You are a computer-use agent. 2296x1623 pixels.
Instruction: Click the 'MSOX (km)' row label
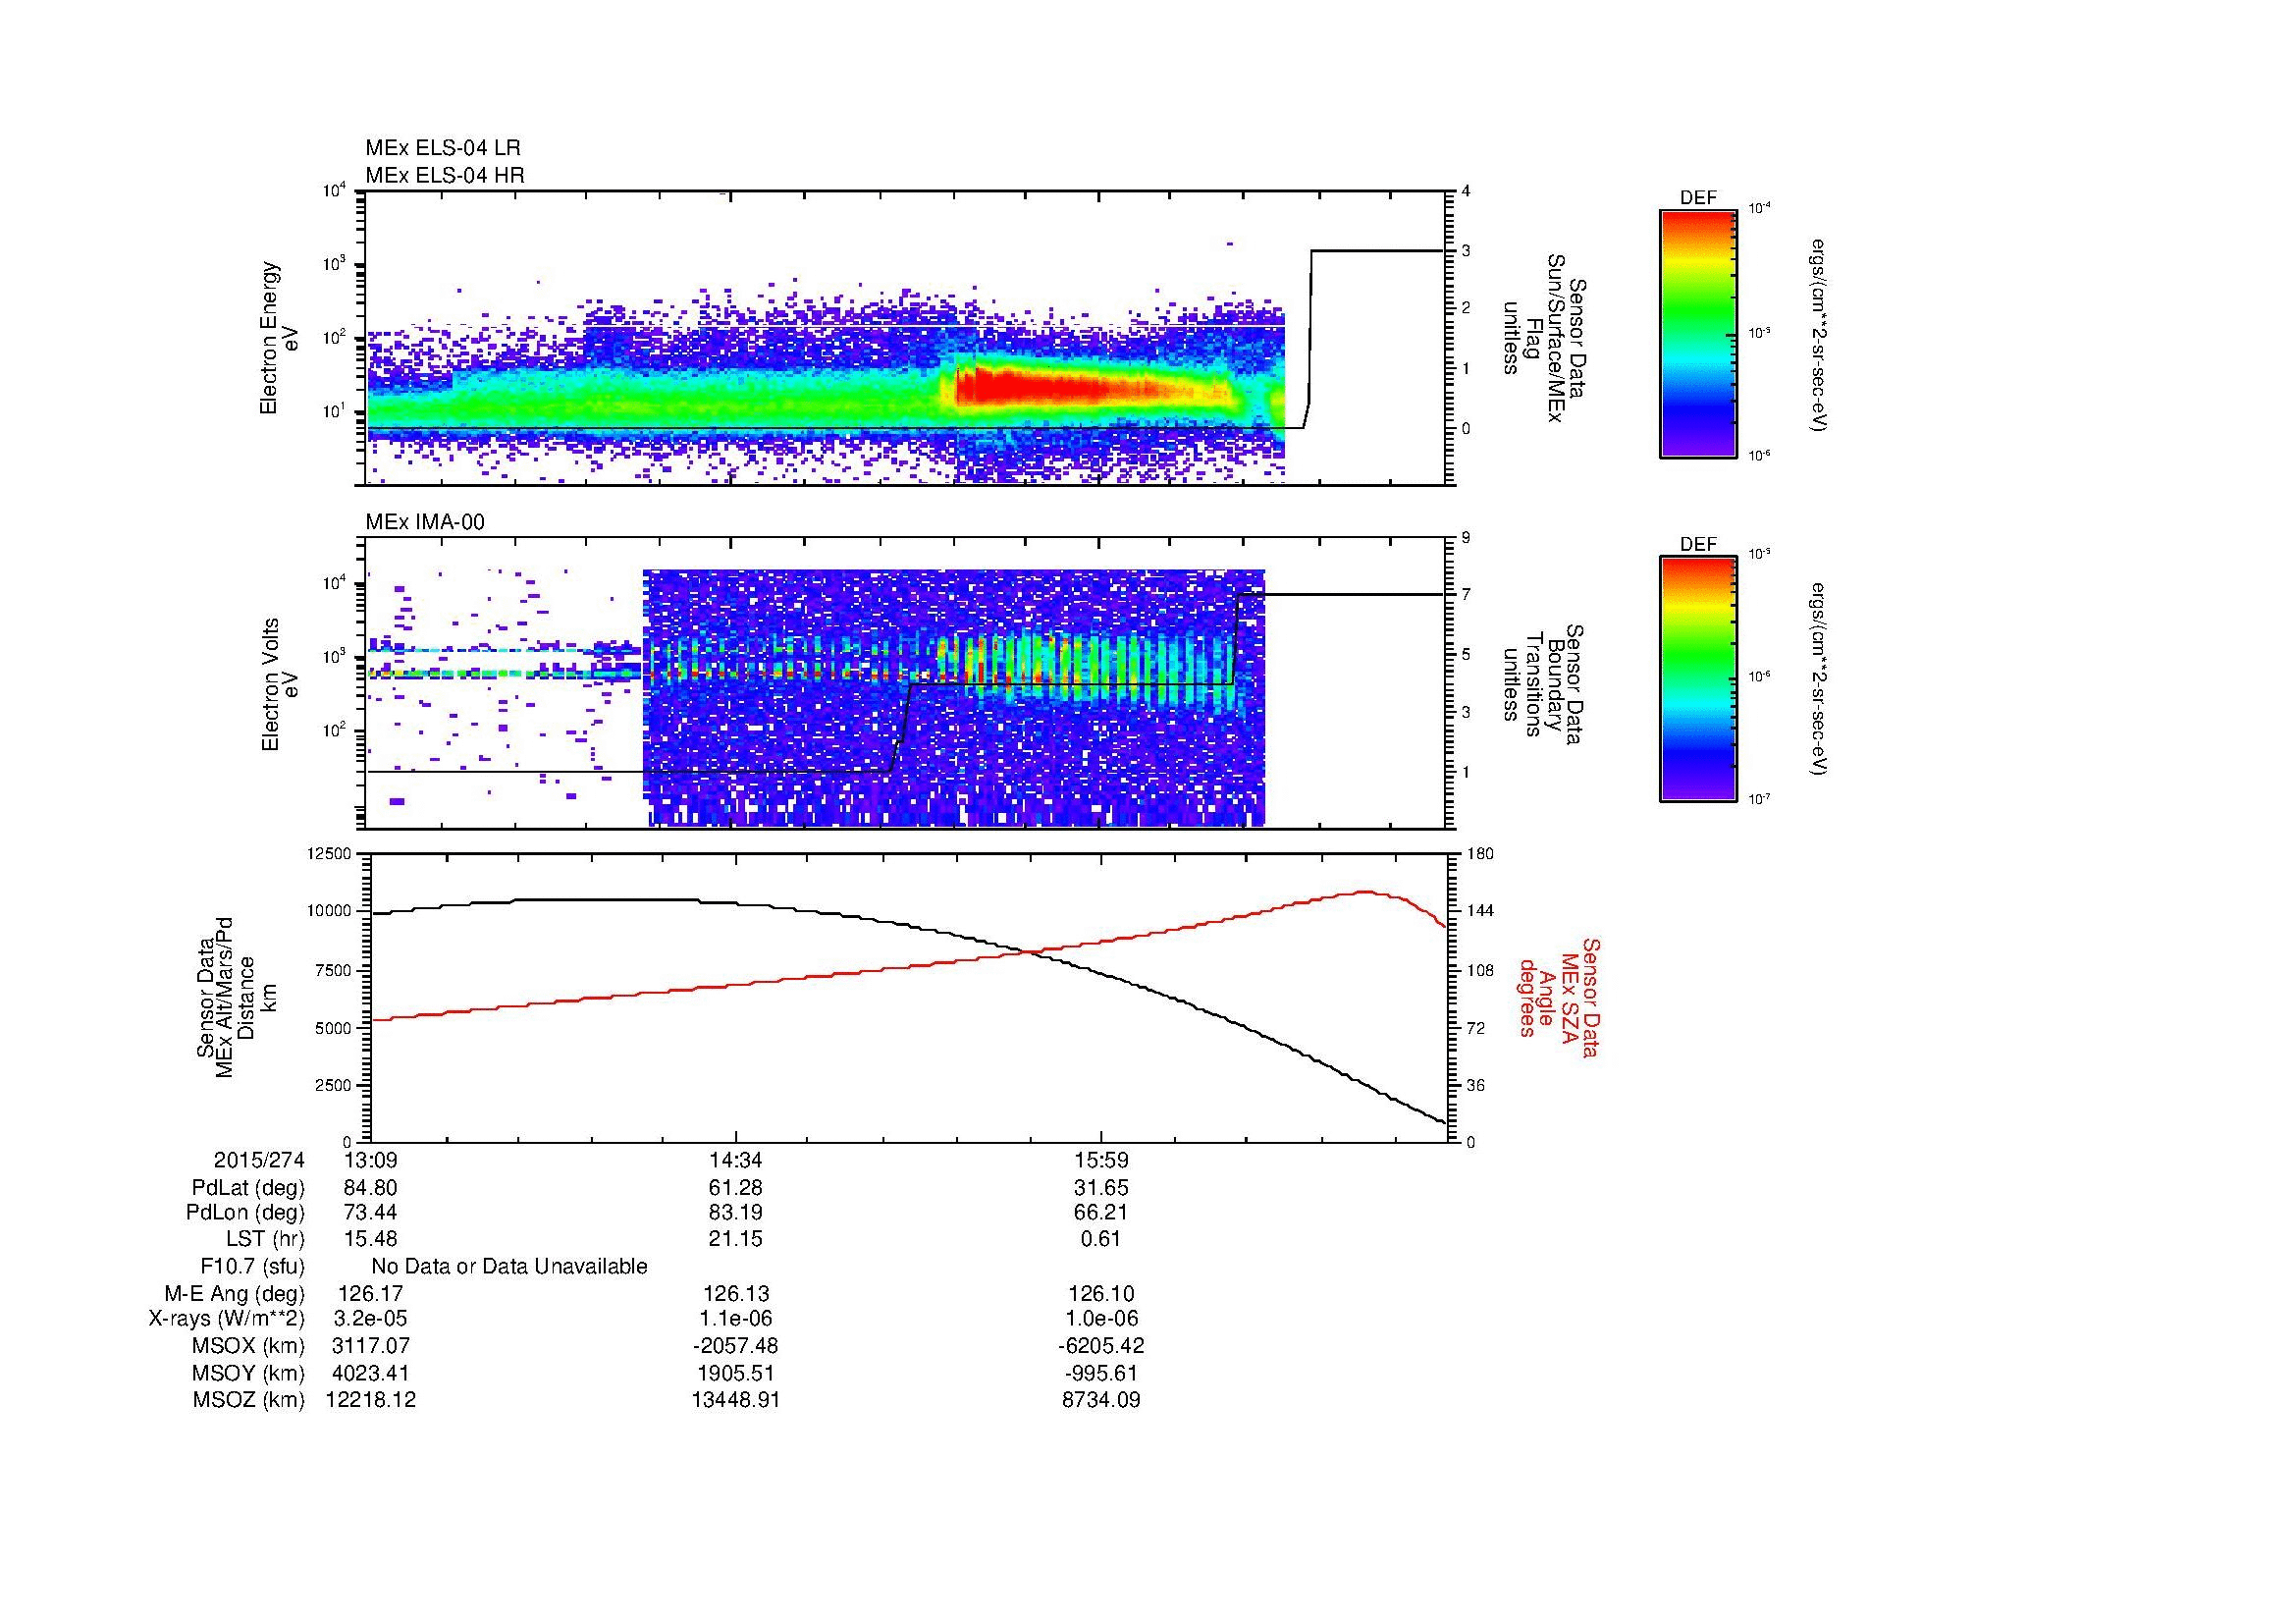click(249, 1346)
